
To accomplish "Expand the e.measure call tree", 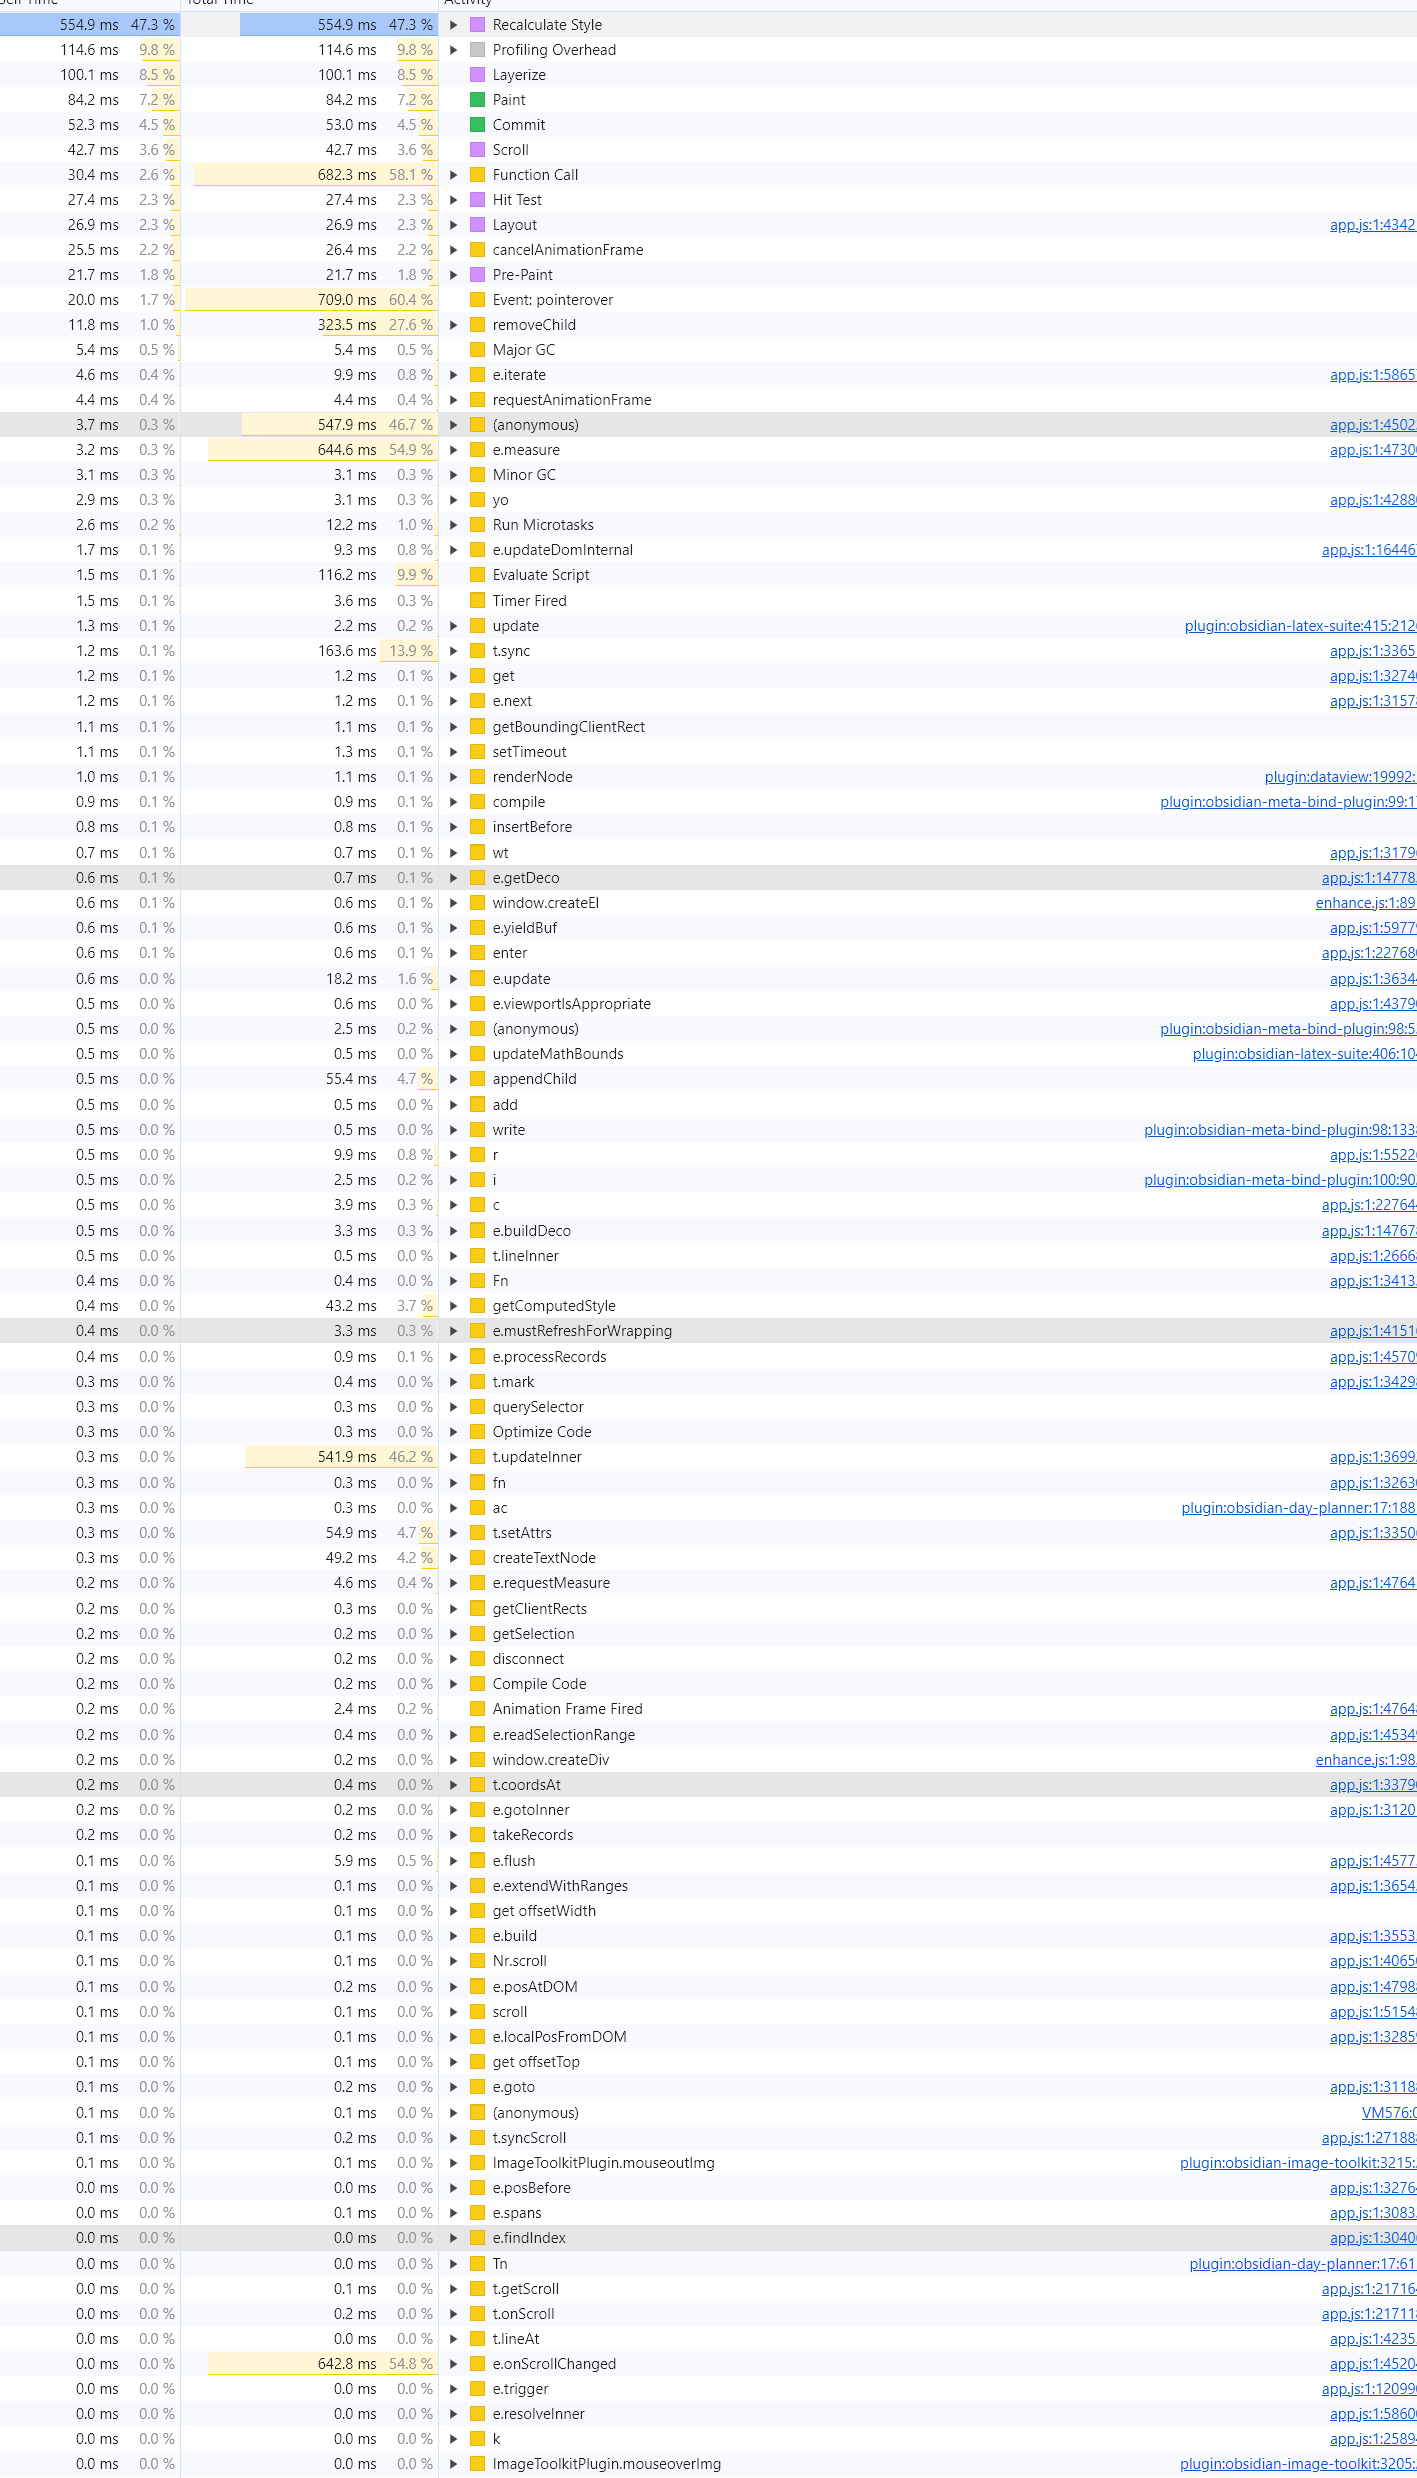I will tap(453, 450).
